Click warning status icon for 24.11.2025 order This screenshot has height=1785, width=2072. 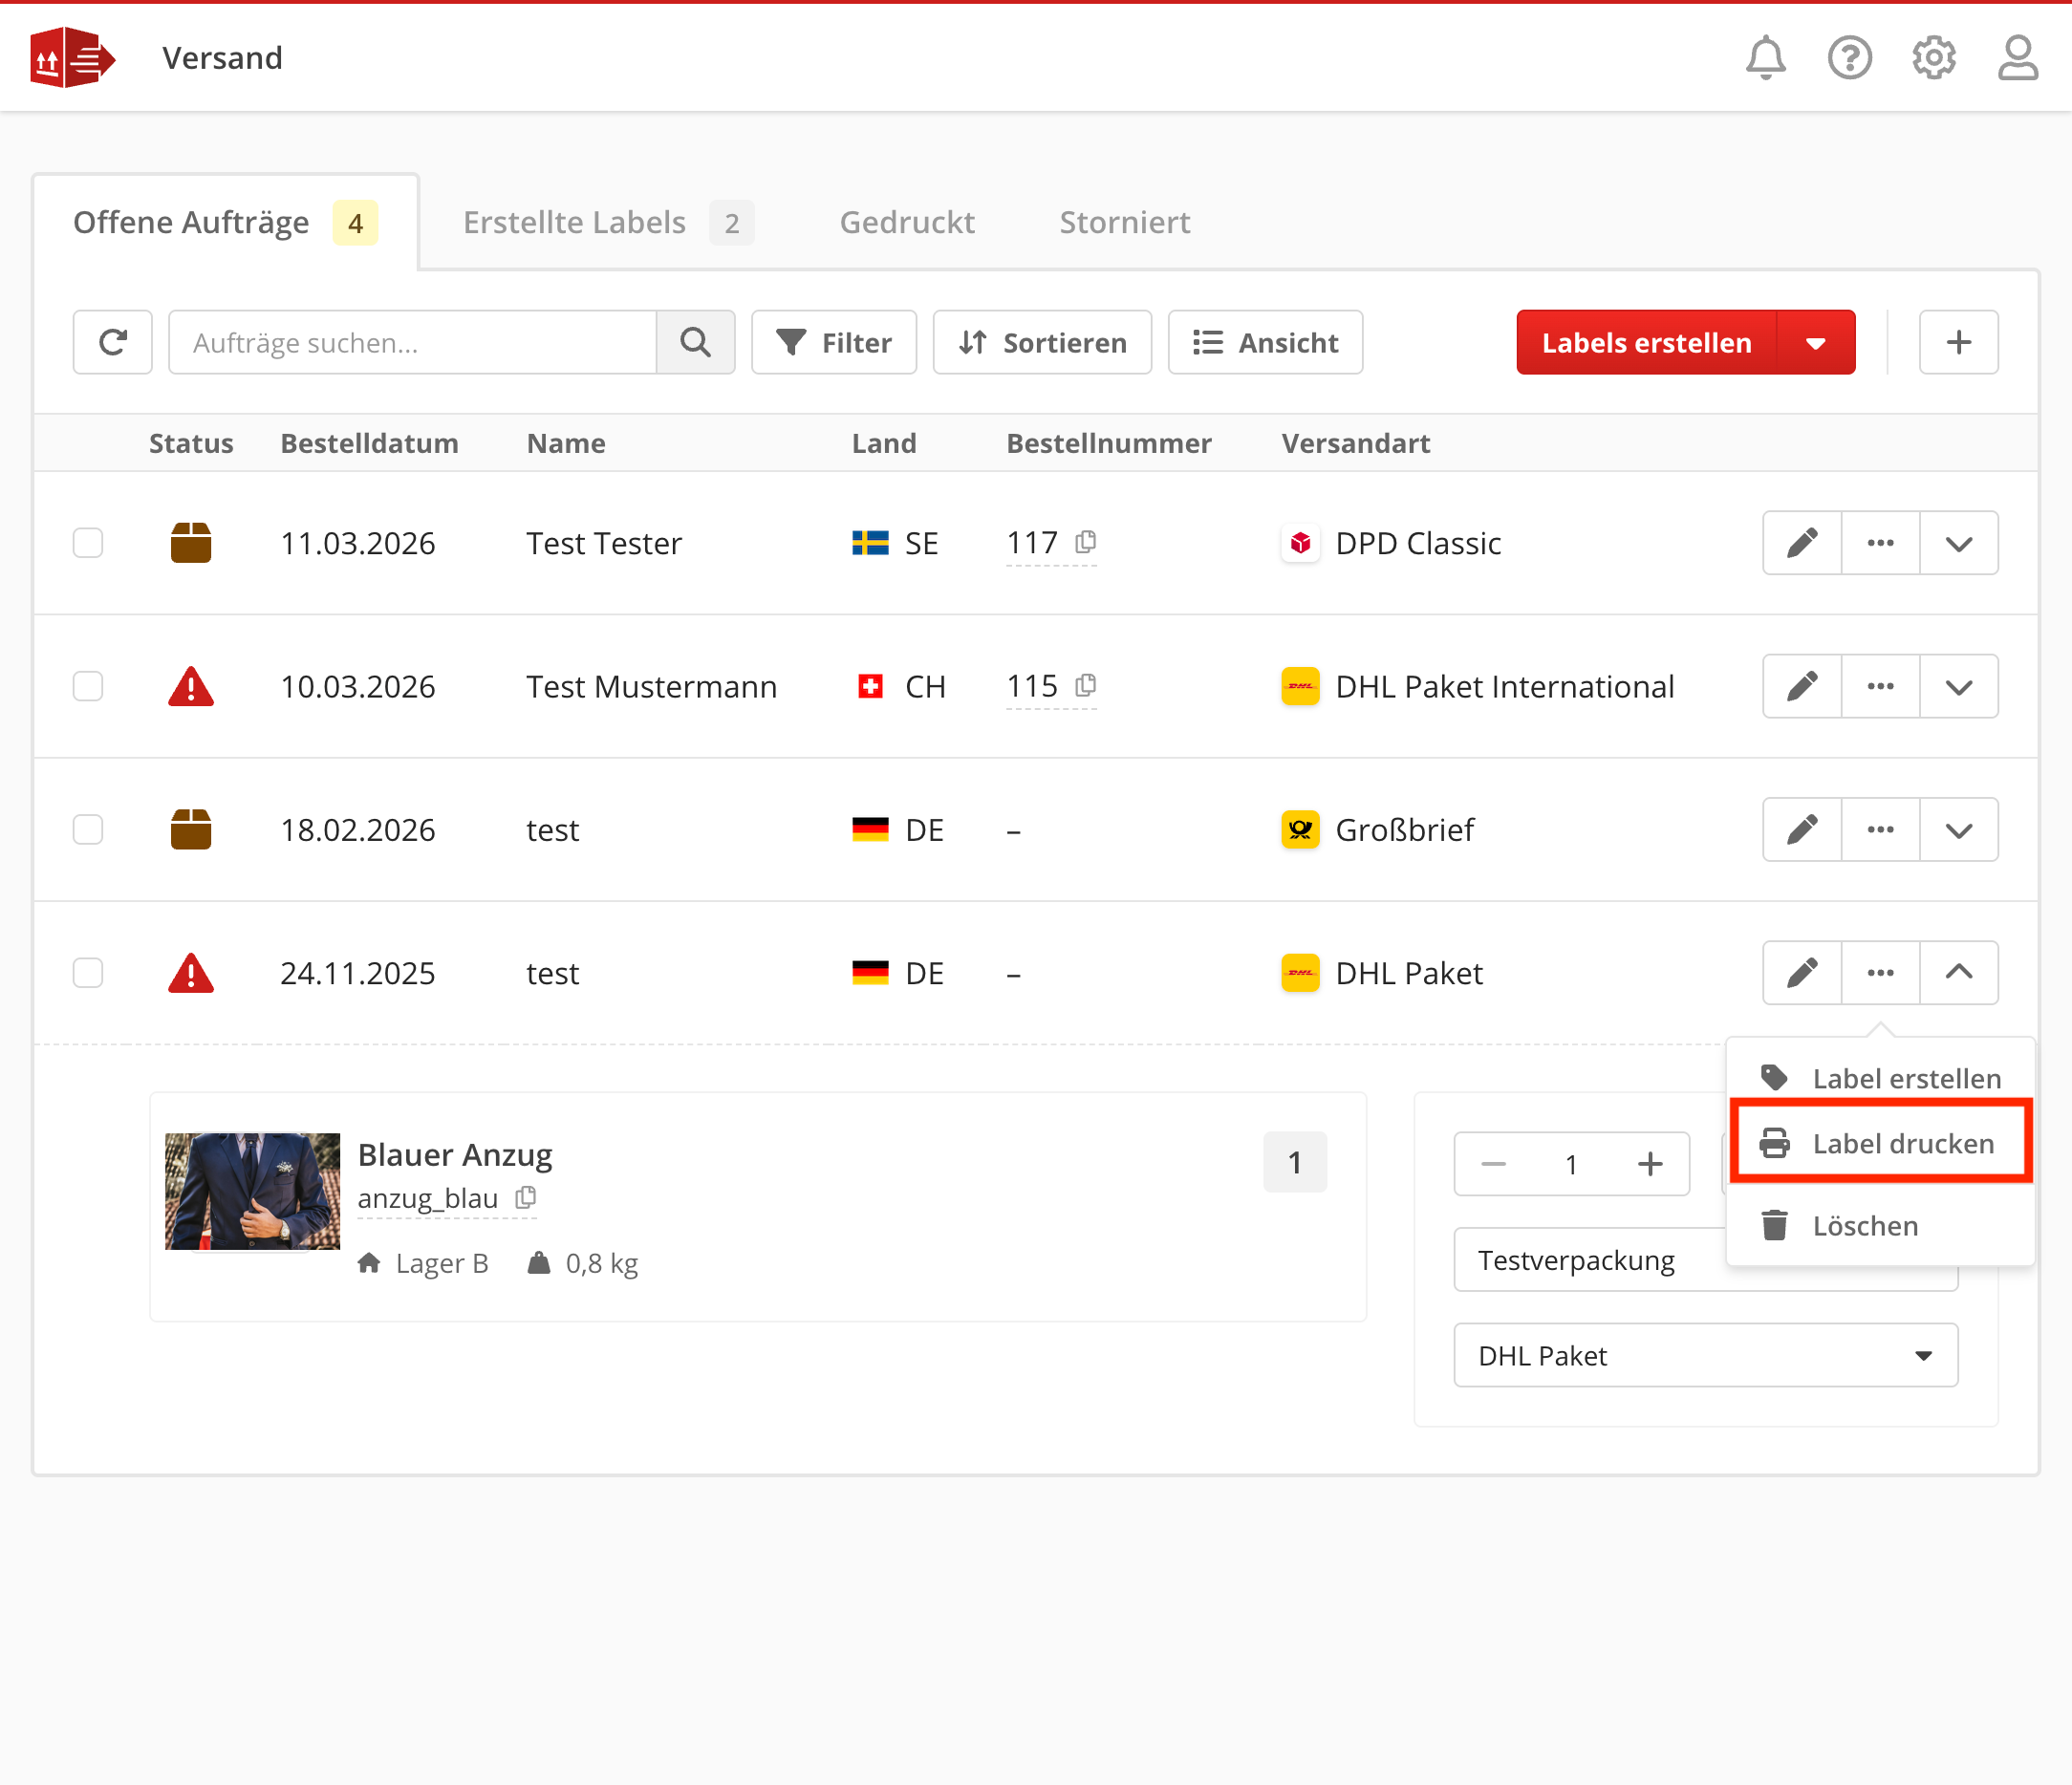coord(191,973)
